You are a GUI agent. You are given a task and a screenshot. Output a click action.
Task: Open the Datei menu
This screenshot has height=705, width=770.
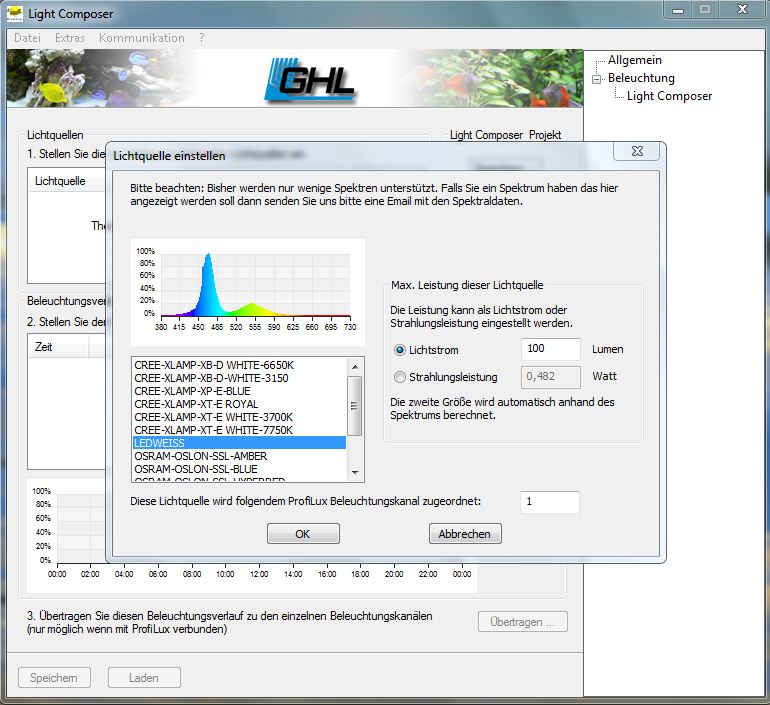pos(27,38)
